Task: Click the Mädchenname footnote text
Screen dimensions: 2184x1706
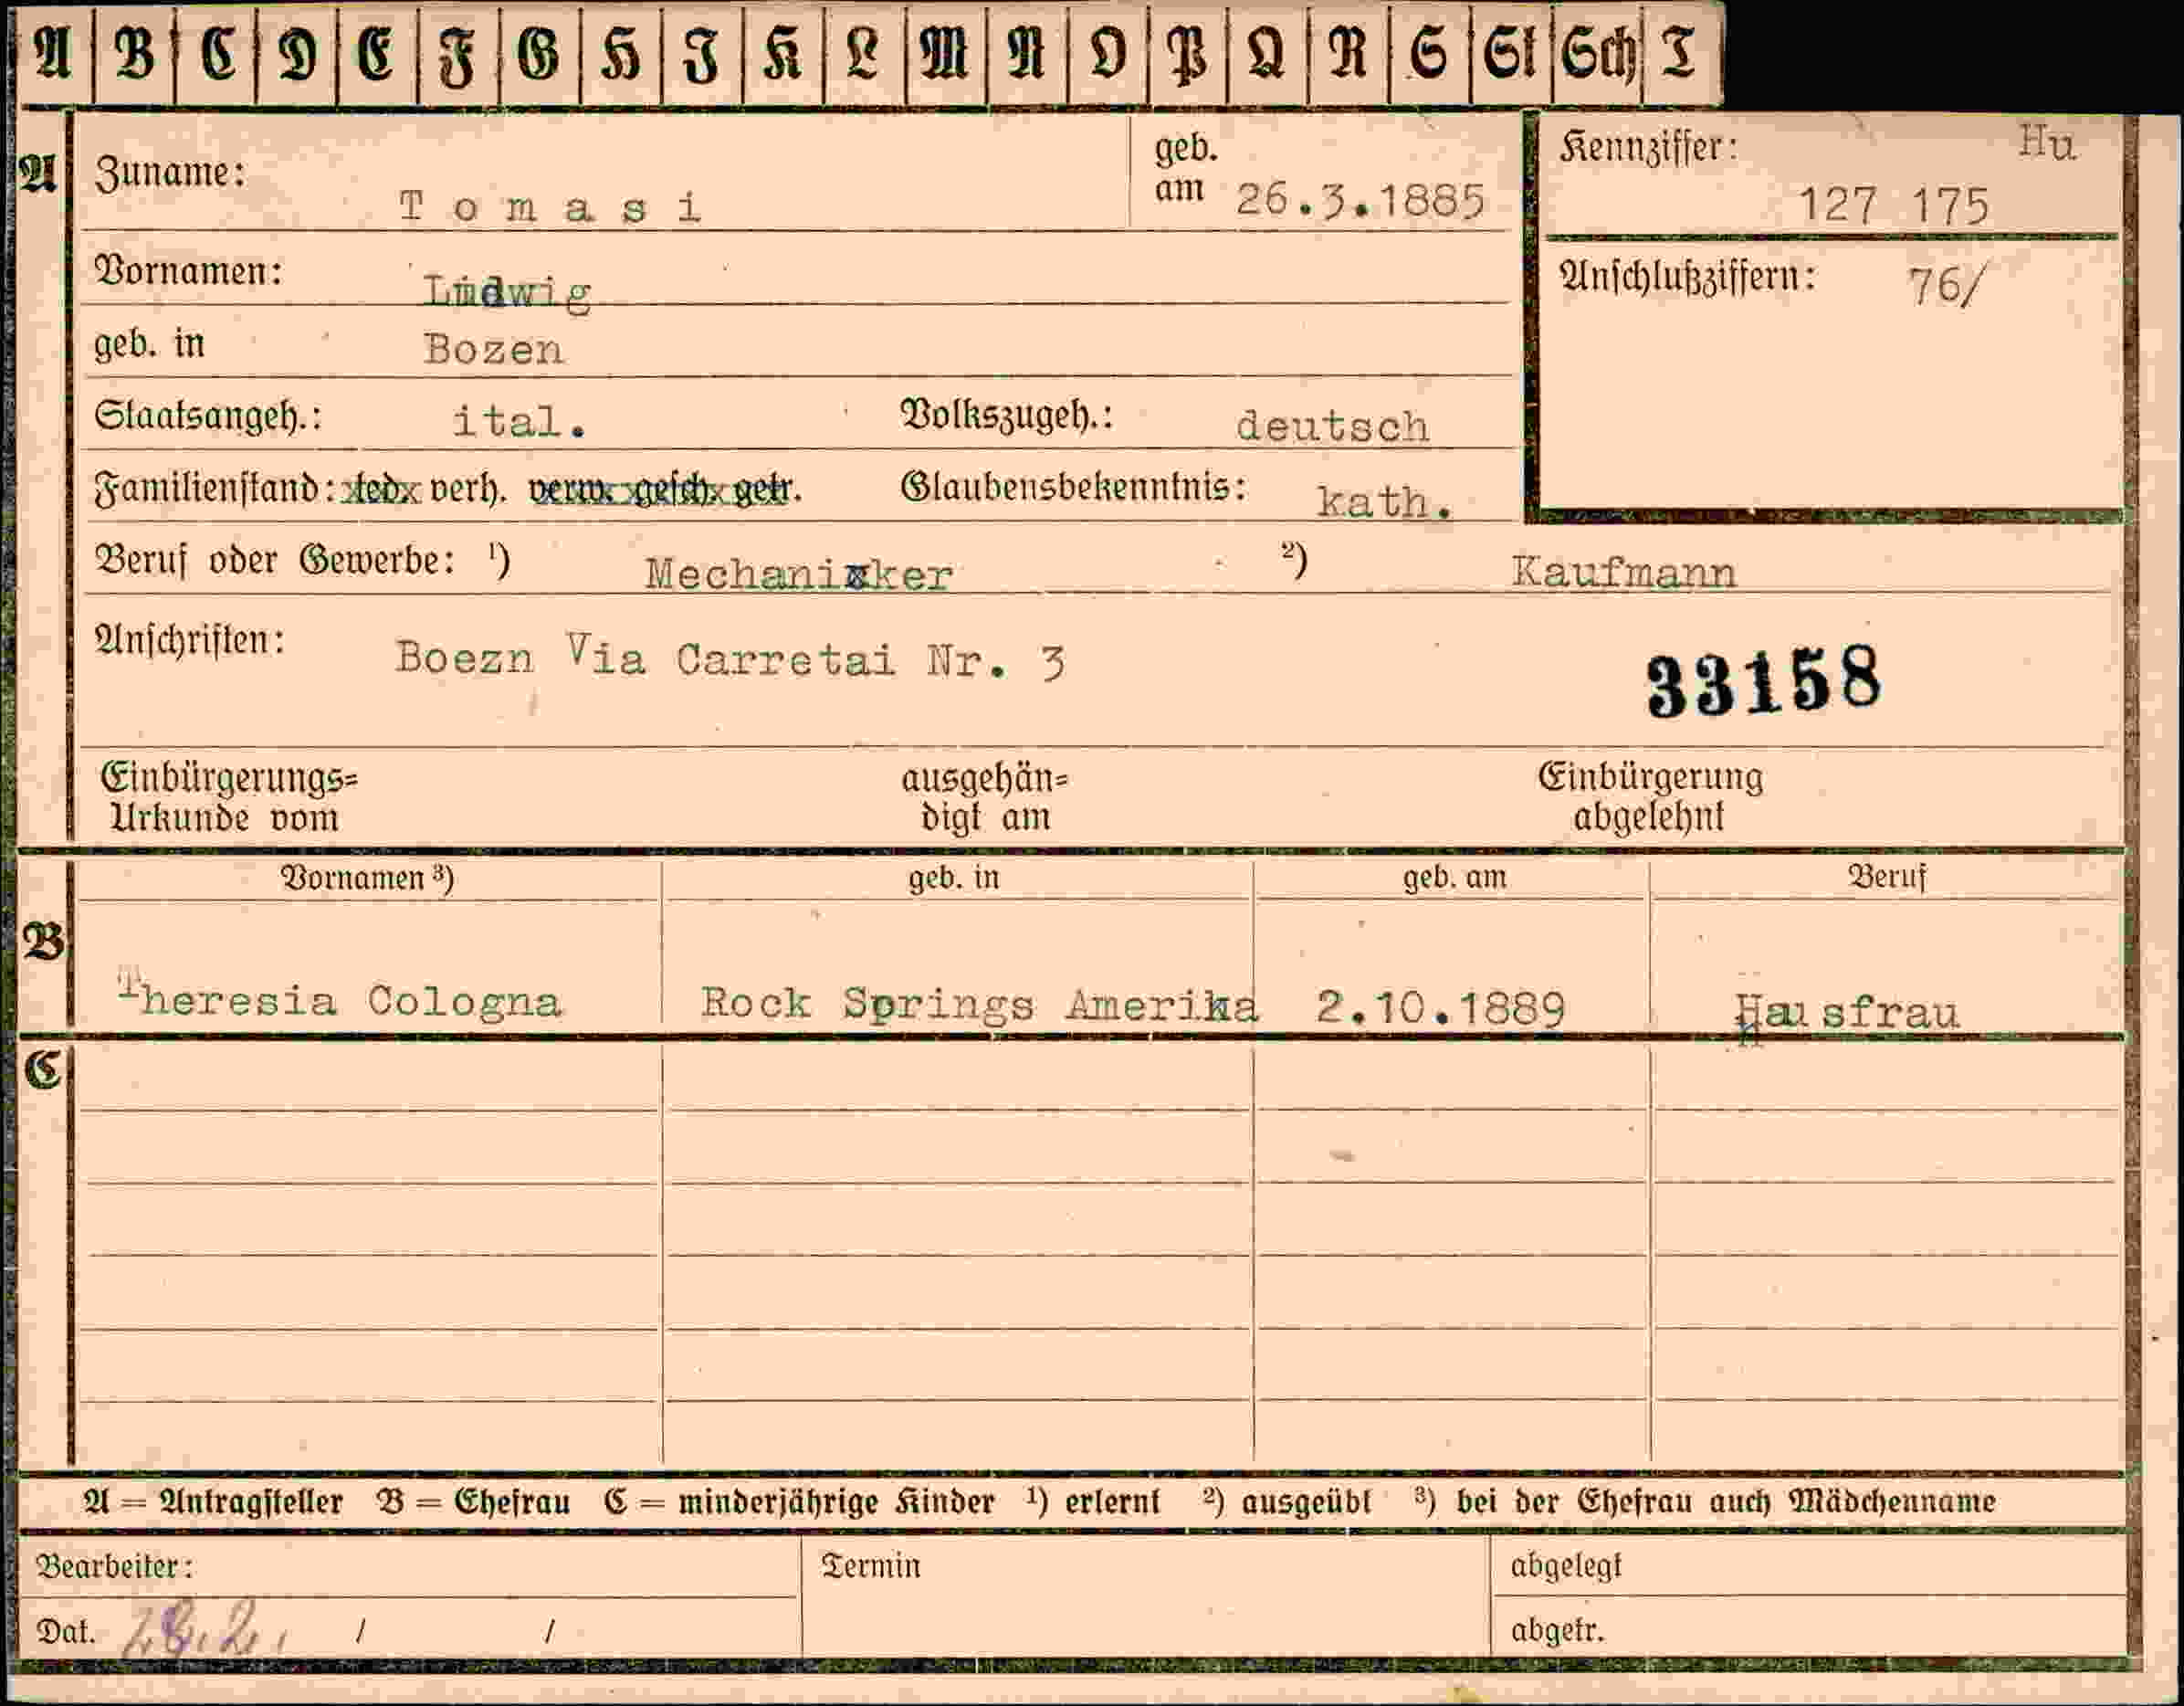Action: click(1705, 1502)
